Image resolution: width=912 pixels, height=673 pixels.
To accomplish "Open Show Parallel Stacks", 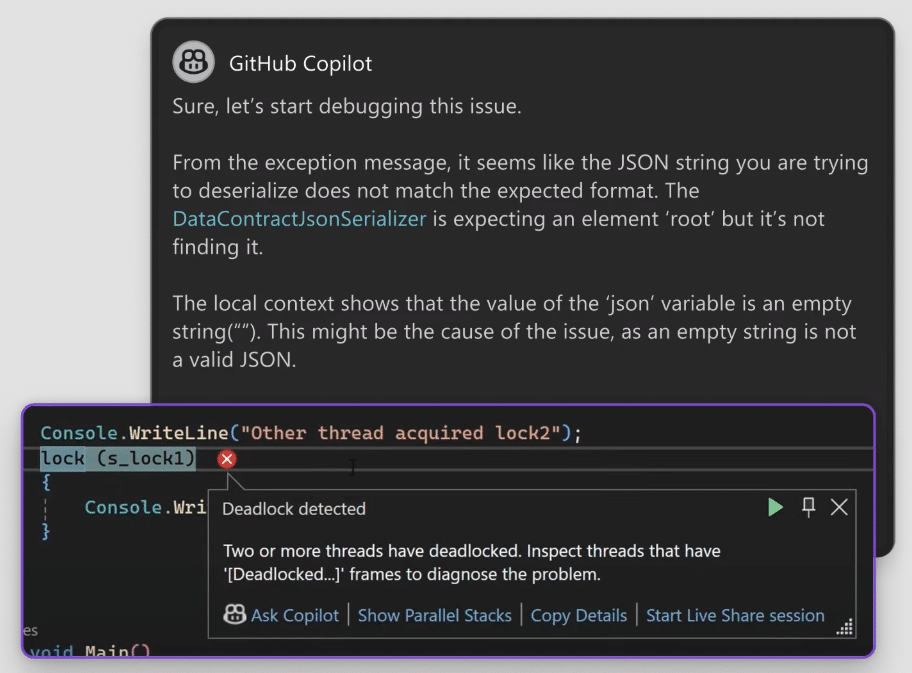I will point(434,615).
